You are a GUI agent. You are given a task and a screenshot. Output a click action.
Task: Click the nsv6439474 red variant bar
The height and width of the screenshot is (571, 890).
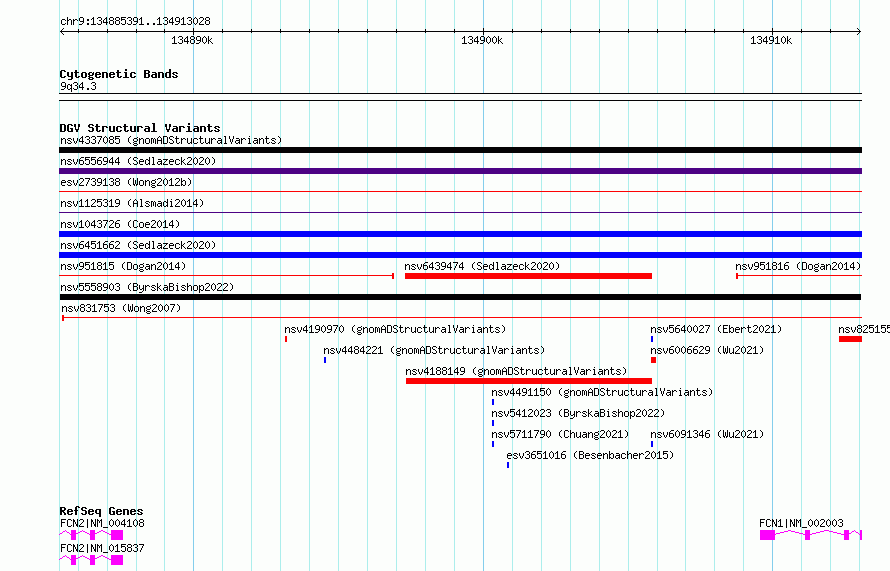pyautogui.click(x=528, y=276)
